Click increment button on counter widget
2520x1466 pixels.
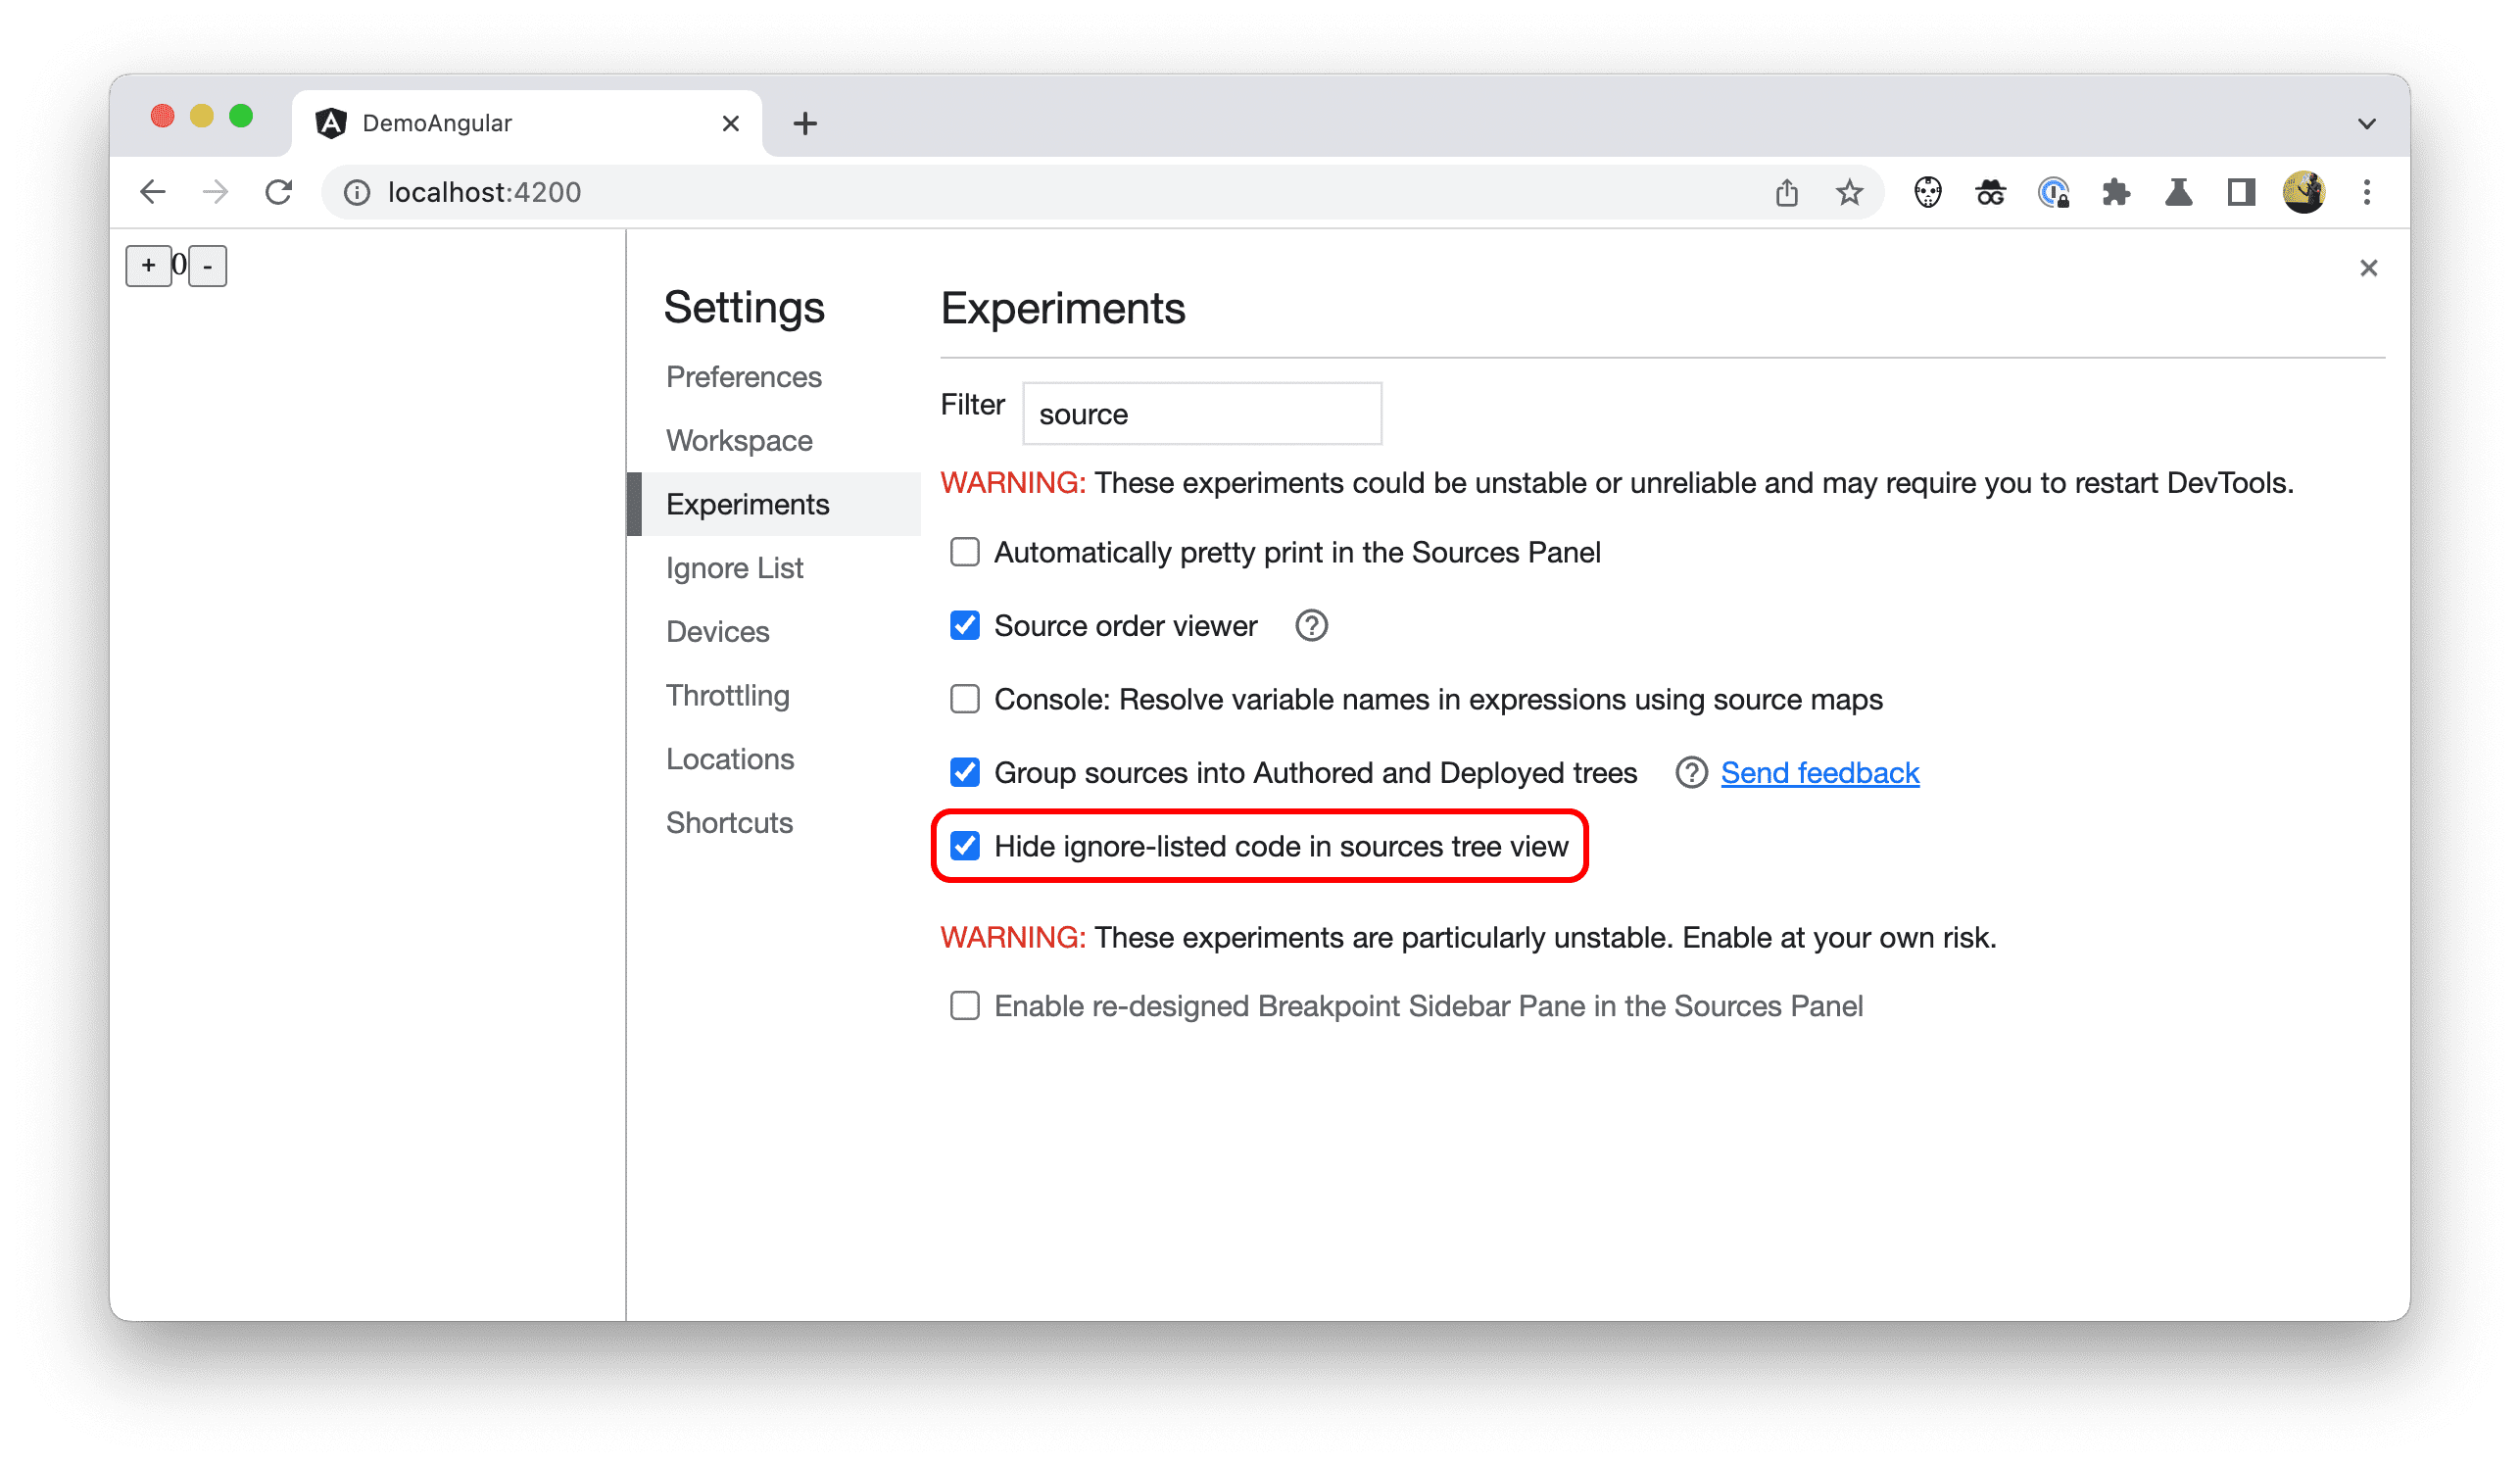[x=150, y=266]
